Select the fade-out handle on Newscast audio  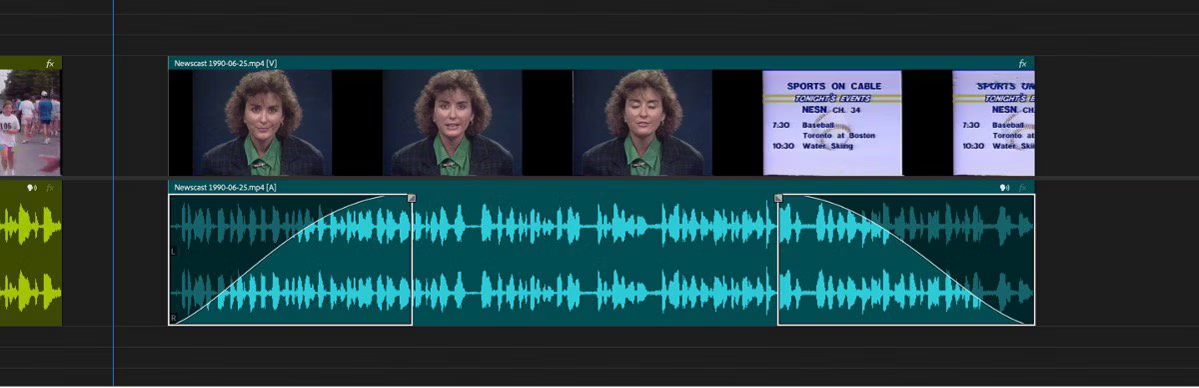[778, 198]
